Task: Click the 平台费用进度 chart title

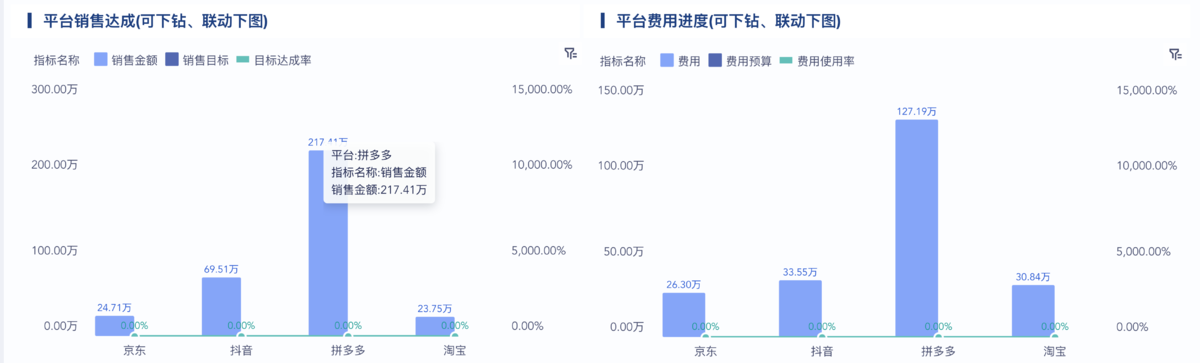Action: (x=728, y=21)
